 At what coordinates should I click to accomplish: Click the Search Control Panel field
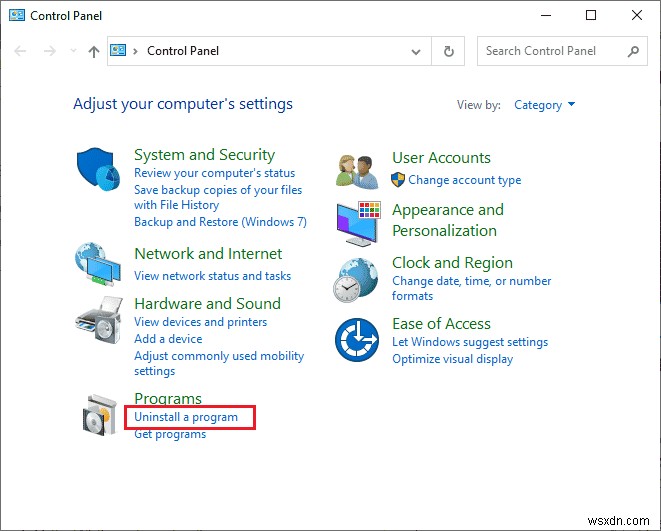coord(553,51)
